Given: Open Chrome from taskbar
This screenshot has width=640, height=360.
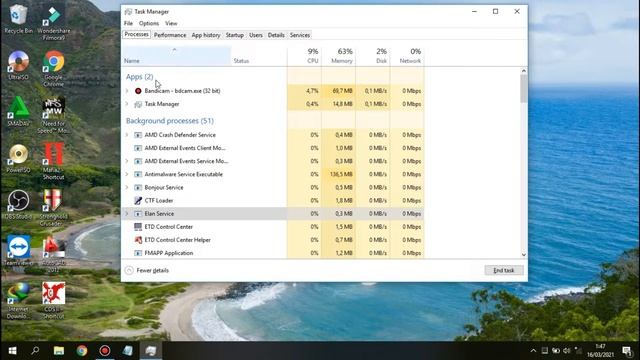Looking at the screenshot, I should [82, 351].
